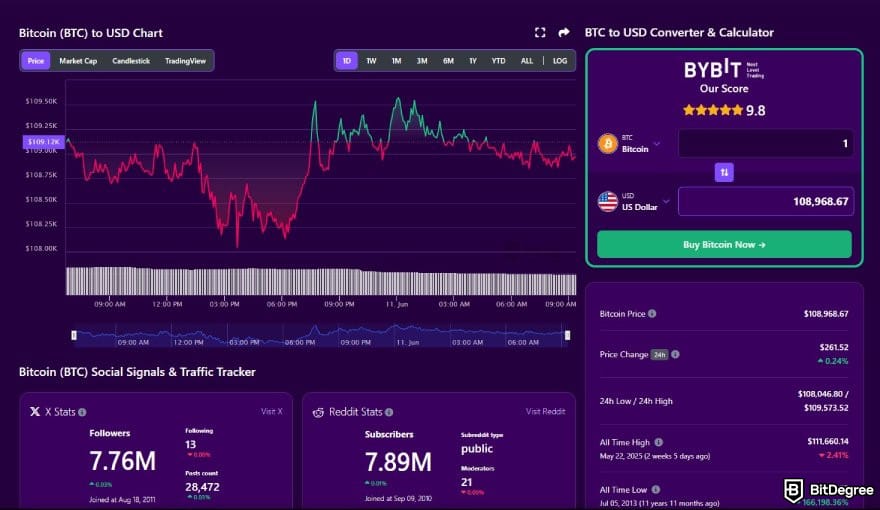Switch chart to Candlestick view
The image size is (880, 510).
pos(131,61)
